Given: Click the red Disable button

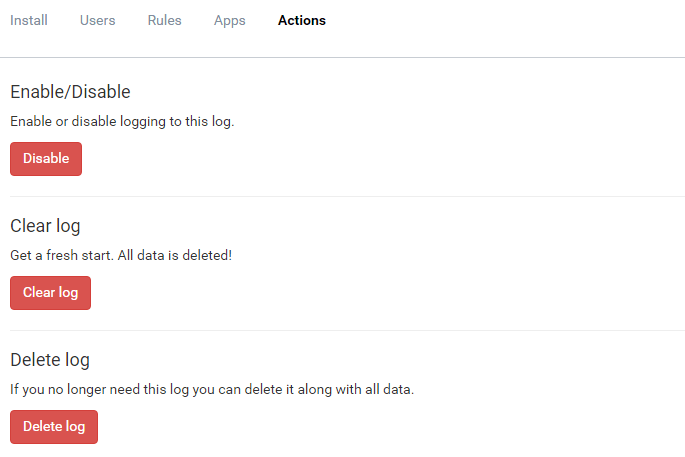Looking at the screenshot, I should [46, 159].
